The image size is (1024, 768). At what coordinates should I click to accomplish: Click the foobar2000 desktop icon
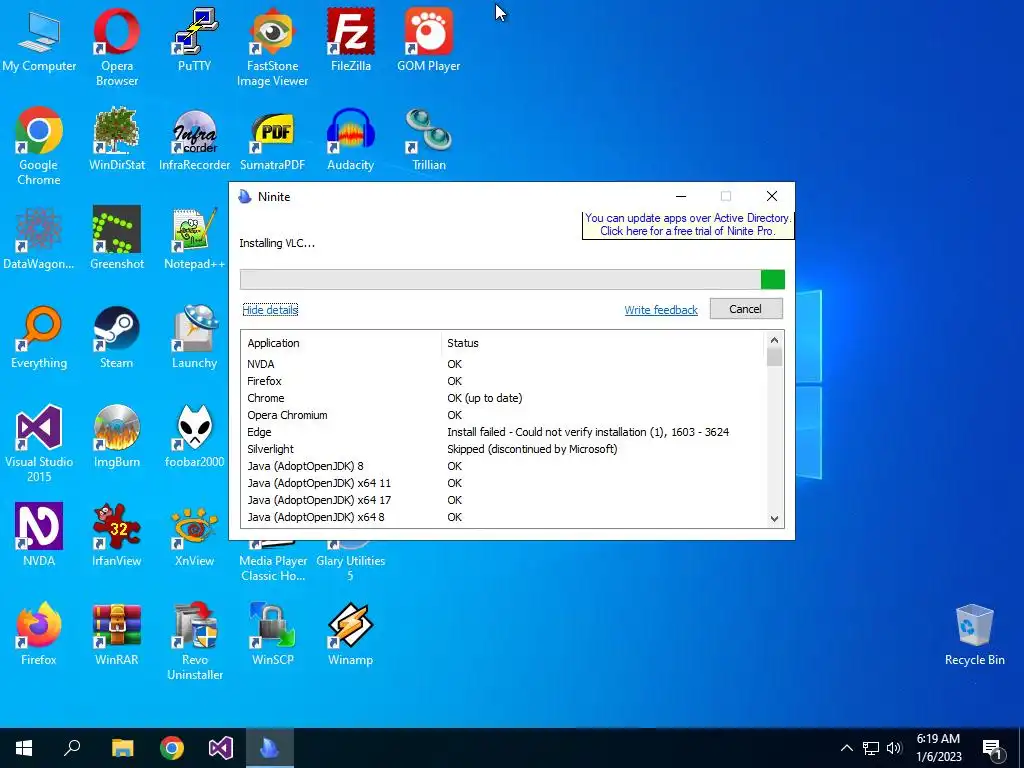pyautogui.click(x=194, y=436)
